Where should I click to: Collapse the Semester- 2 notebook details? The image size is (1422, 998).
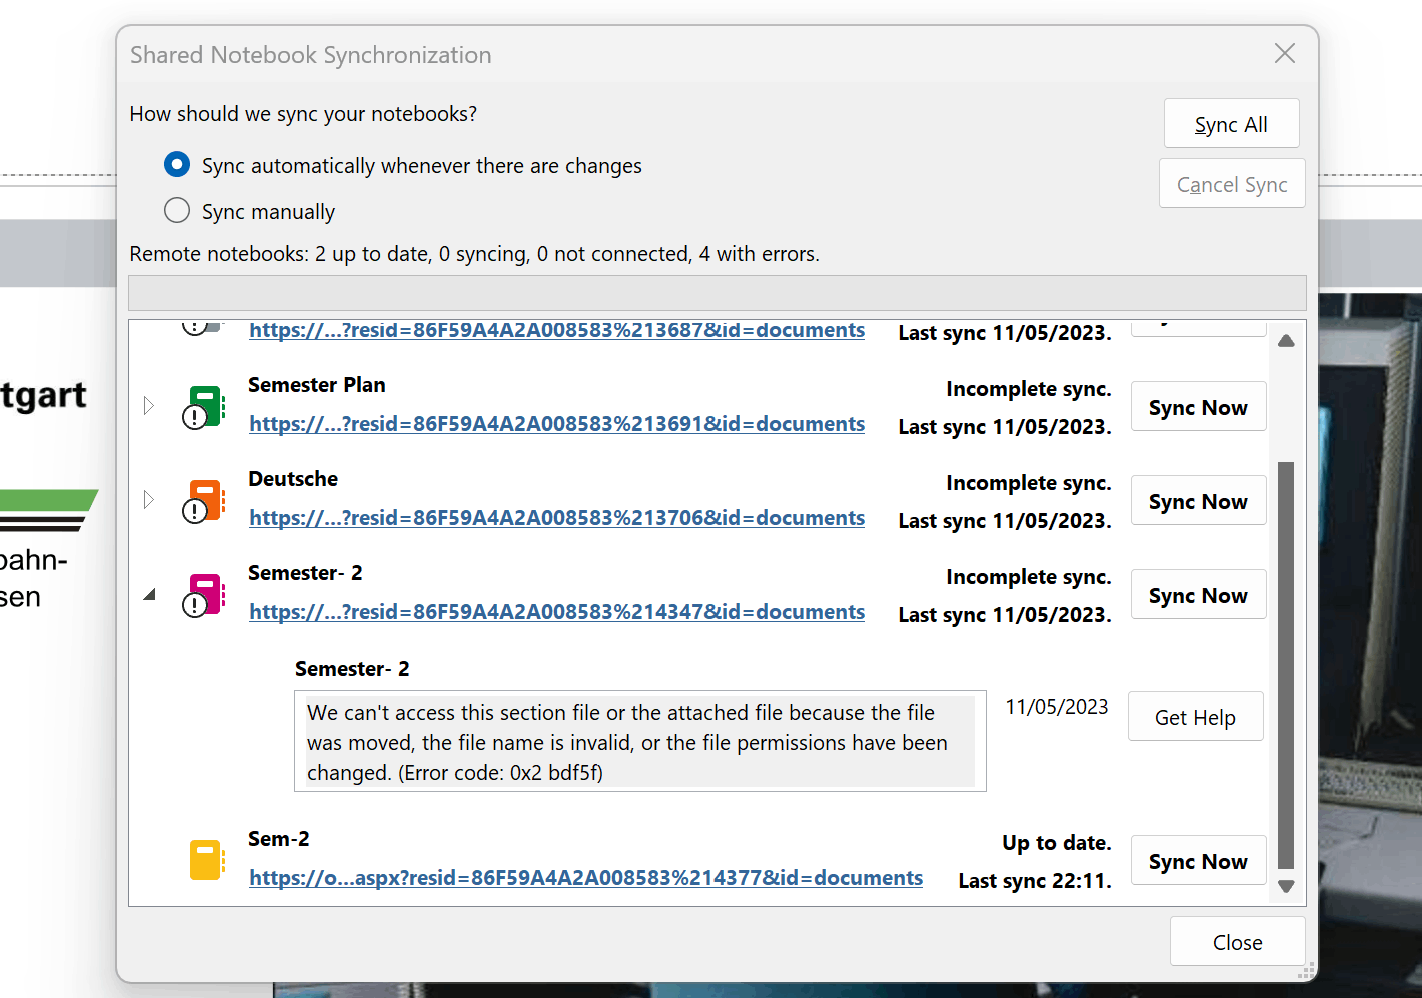click(x=150, y=594)
